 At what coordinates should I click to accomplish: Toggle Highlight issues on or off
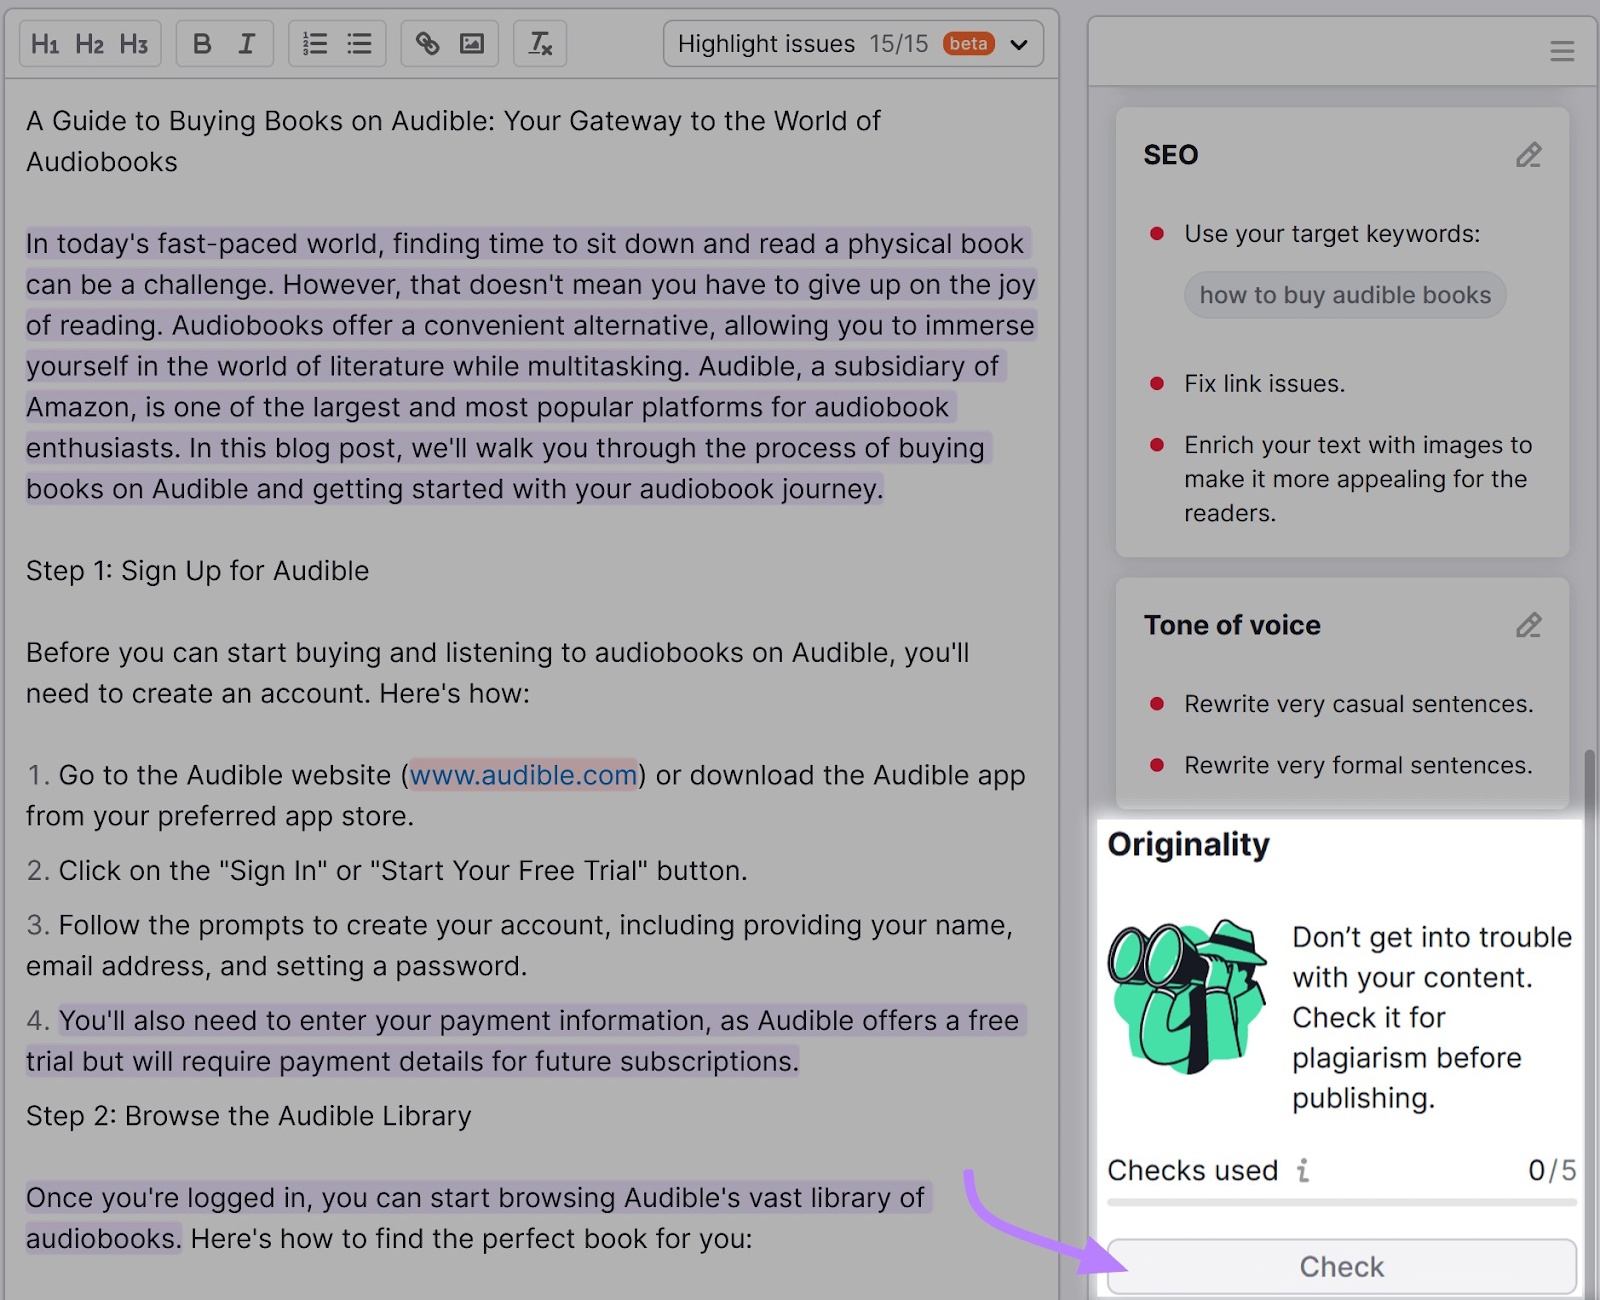point(766,44)
